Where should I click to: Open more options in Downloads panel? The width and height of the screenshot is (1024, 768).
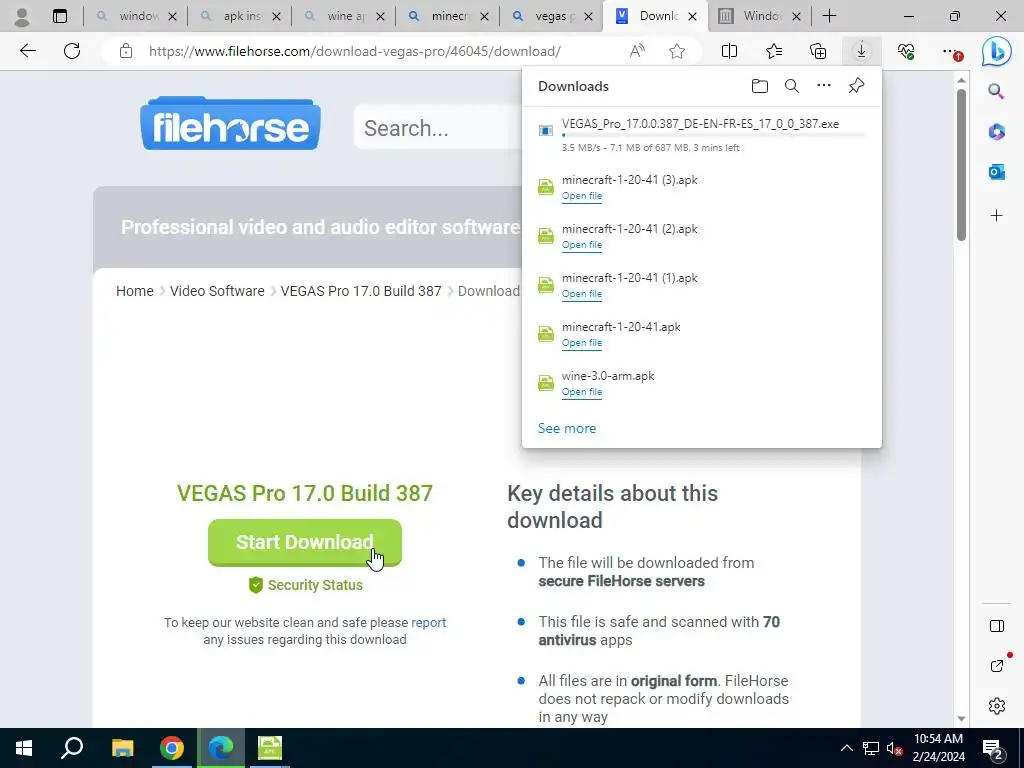824,86
